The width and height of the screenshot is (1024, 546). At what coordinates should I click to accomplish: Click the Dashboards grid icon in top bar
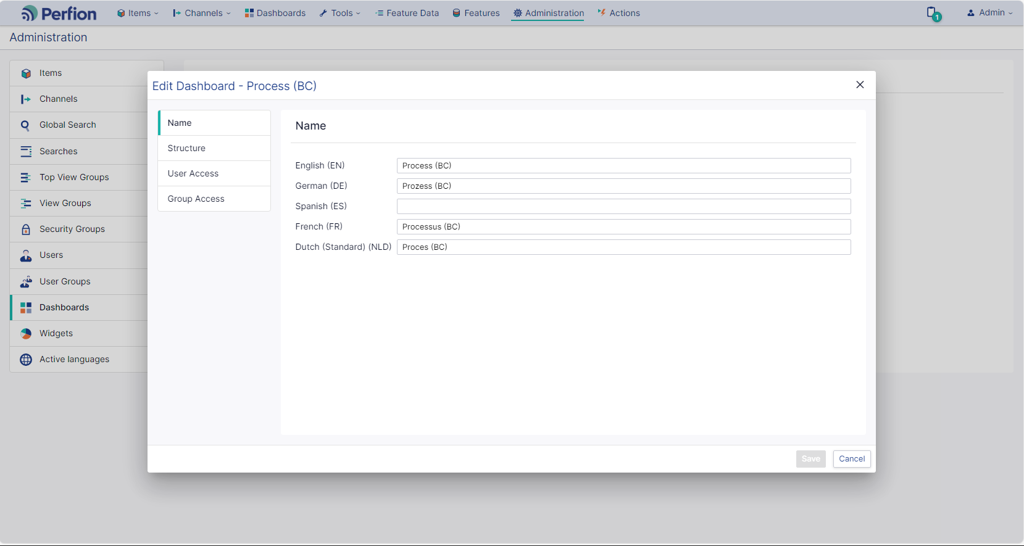pyautogui.click(x=249, y=13)
